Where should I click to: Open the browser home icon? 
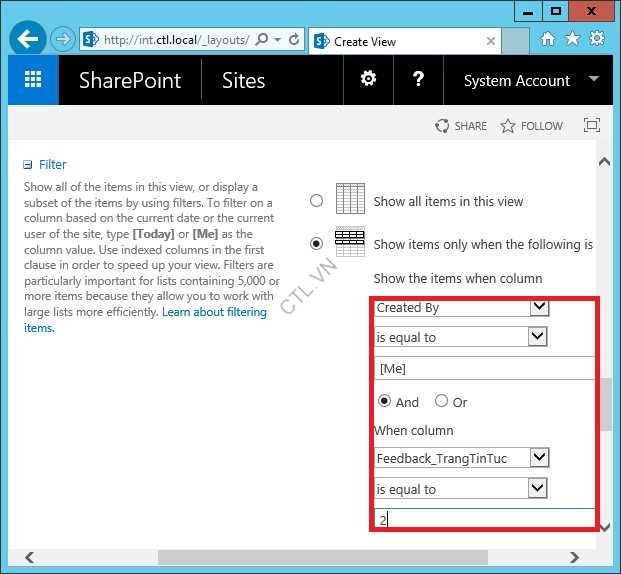pyautogui.click(x=547, y=39)
